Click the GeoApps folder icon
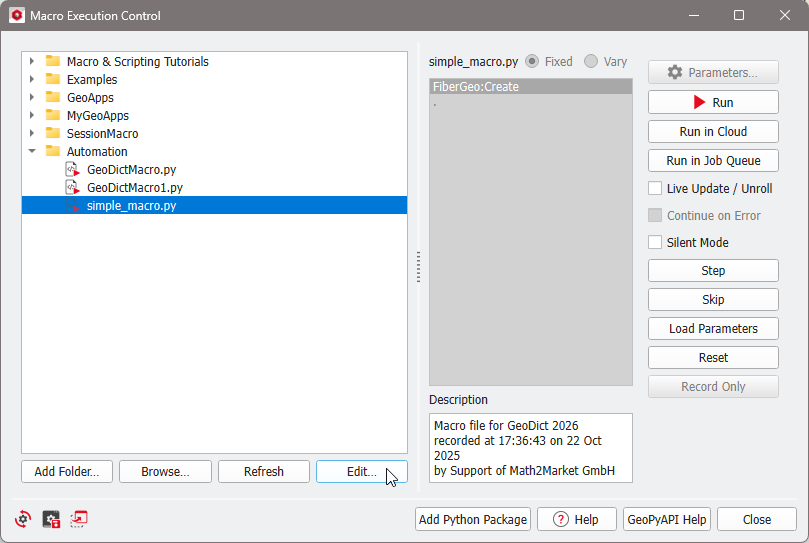Image resolution: width=809 pixels, height=543 pixels. click(53, 97)
